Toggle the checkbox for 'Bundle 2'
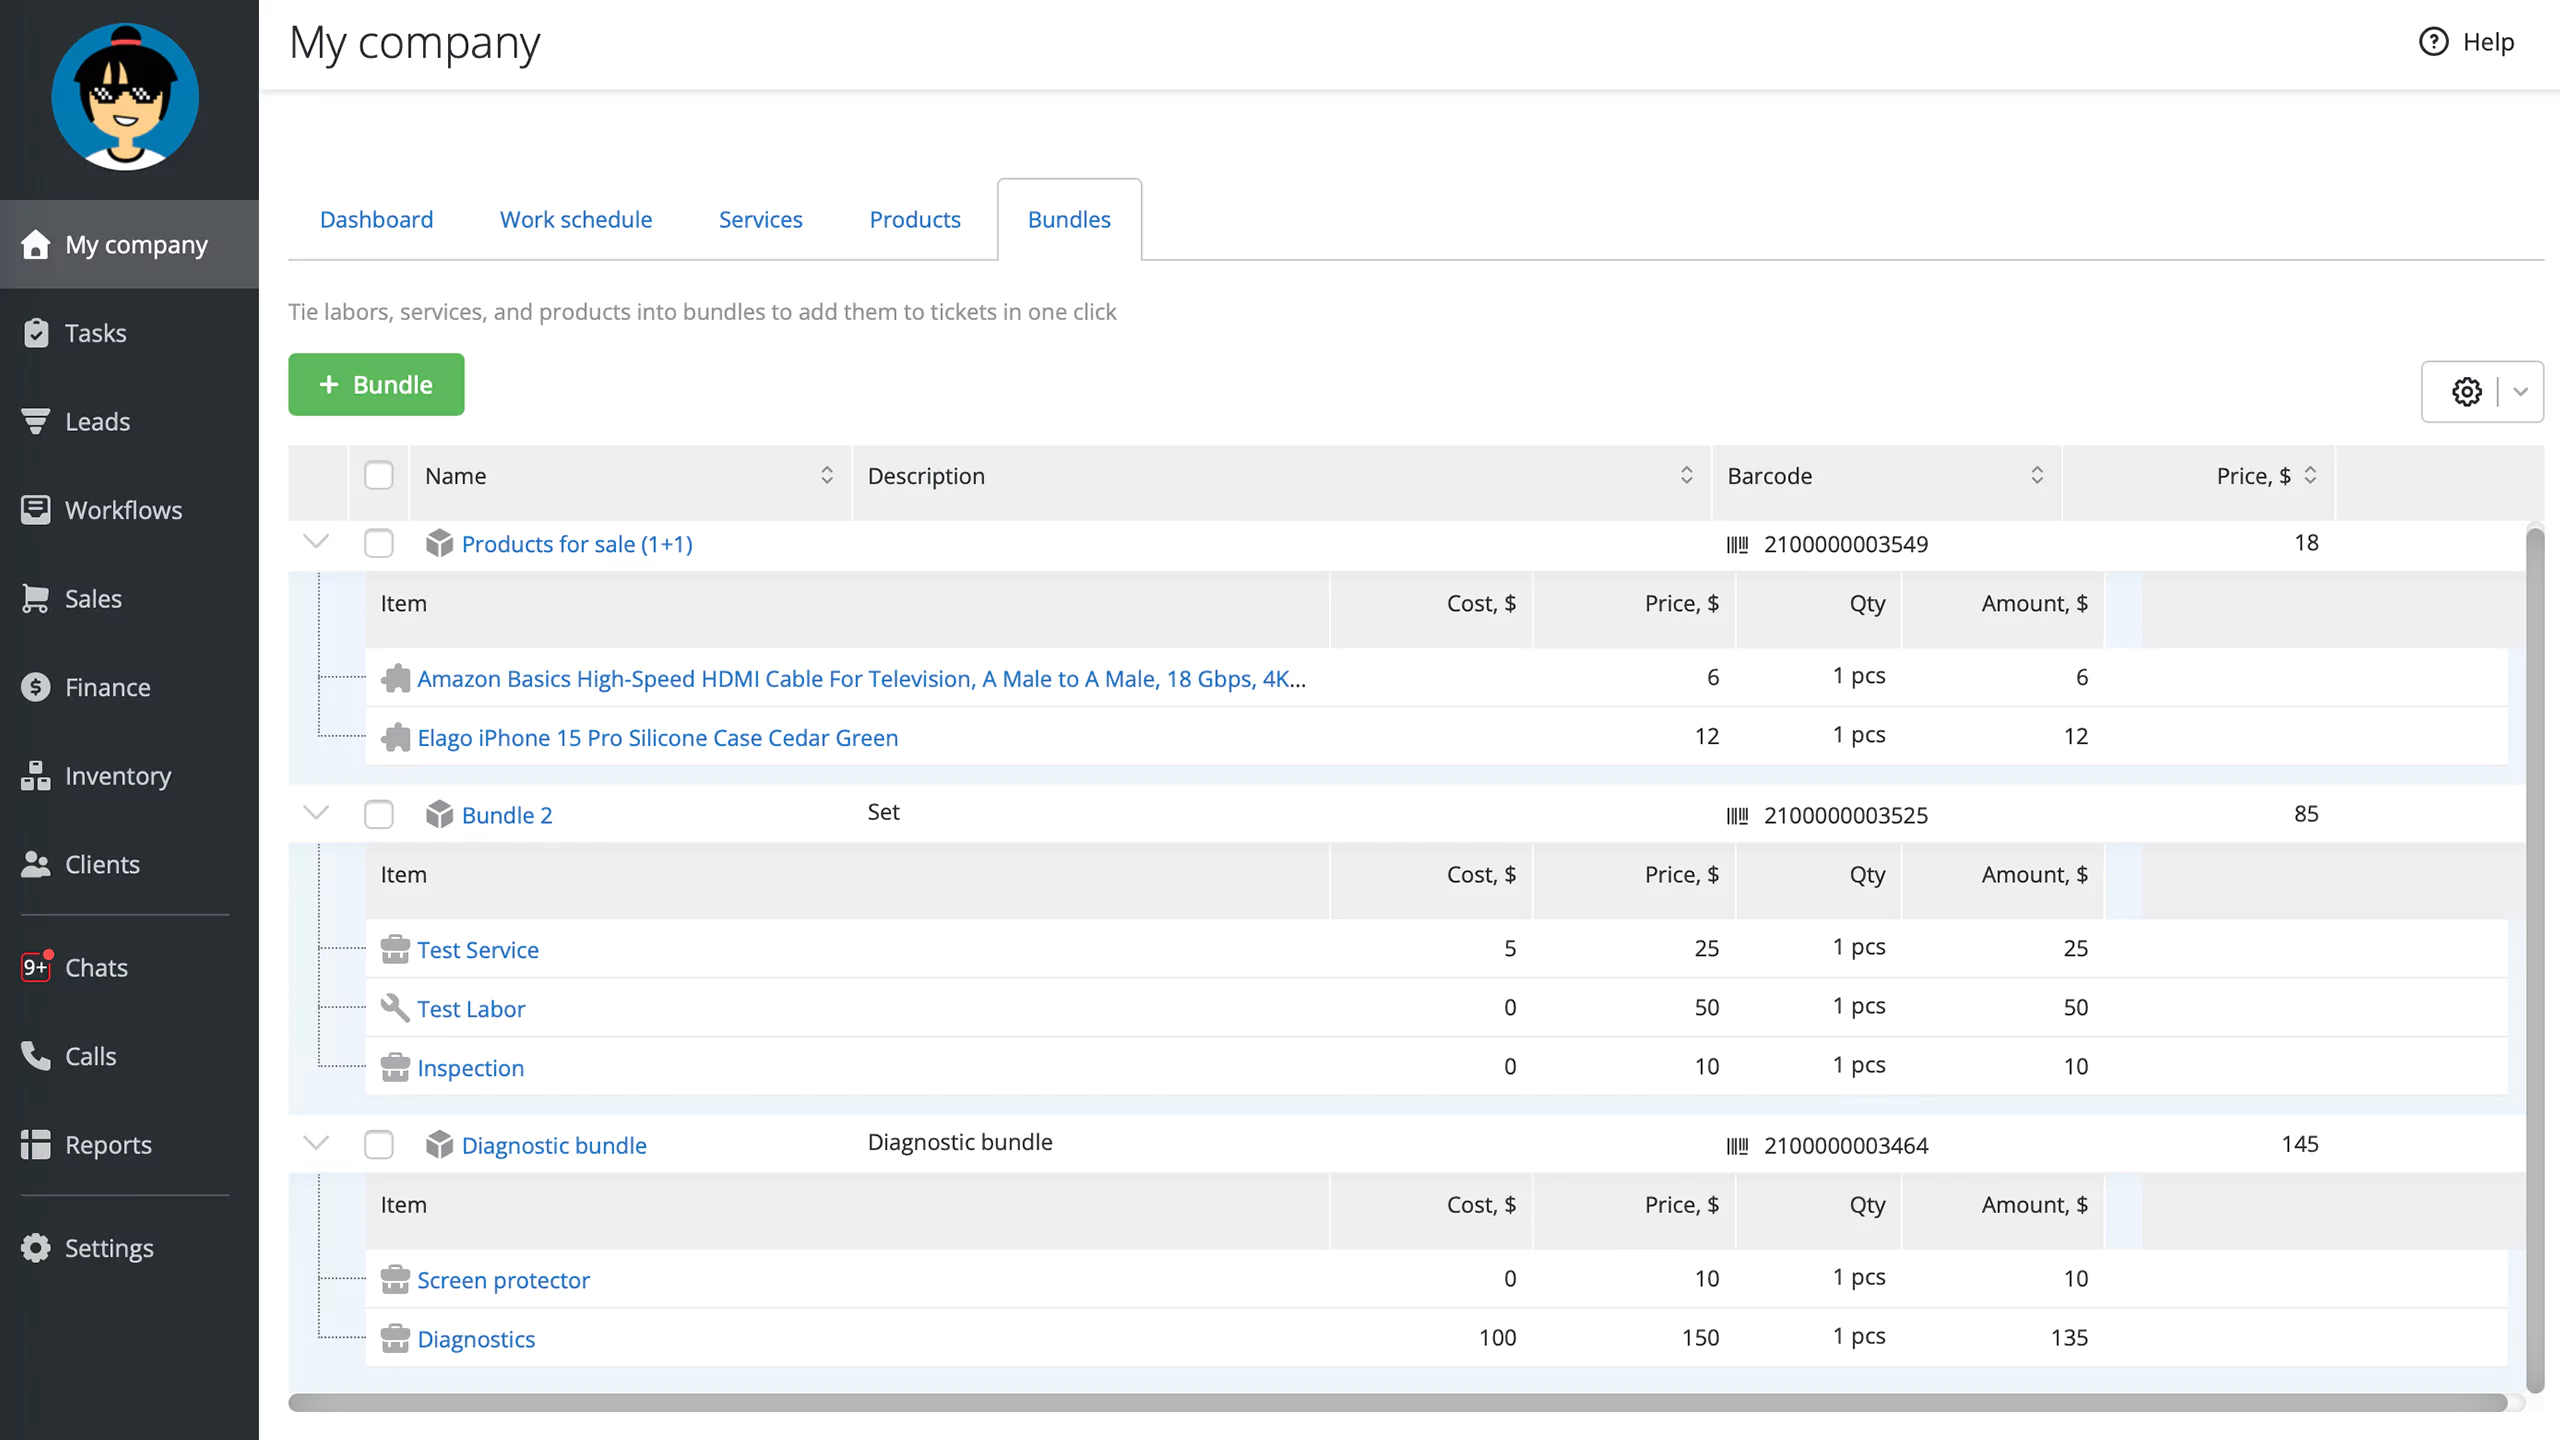 coord(378,814)
